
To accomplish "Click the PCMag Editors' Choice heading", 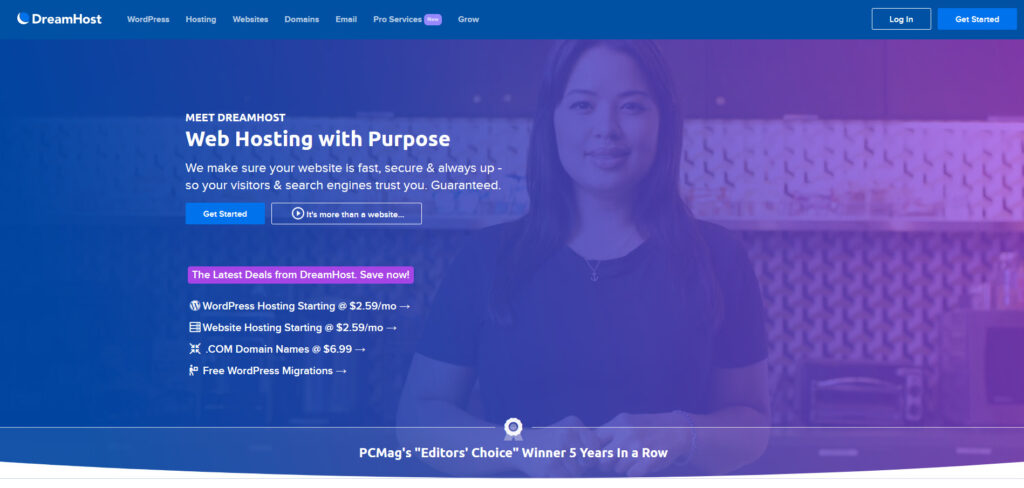I will [x=513, y=453].
